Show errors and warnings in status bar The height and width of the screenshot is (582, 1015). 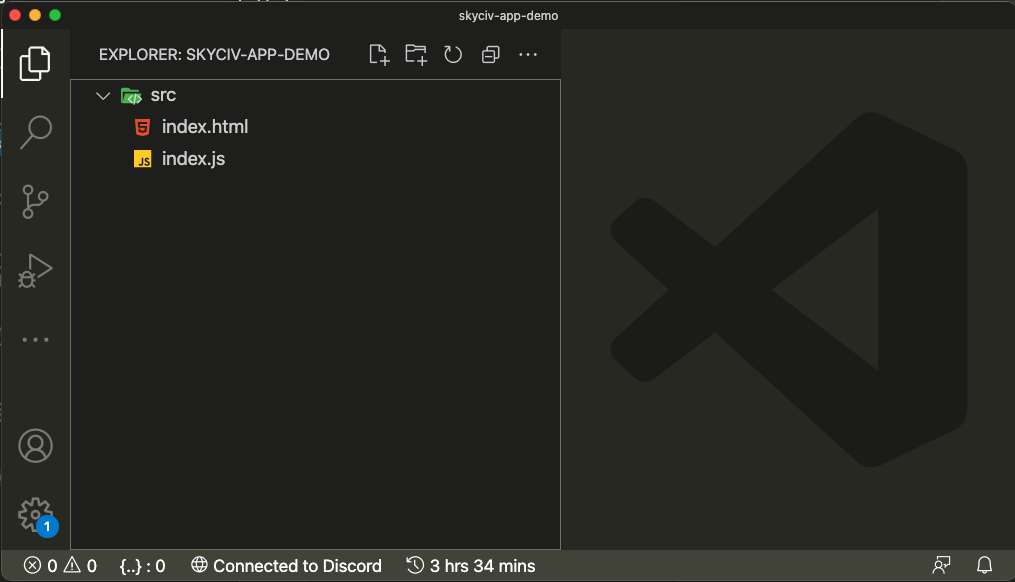pos(60,566)
